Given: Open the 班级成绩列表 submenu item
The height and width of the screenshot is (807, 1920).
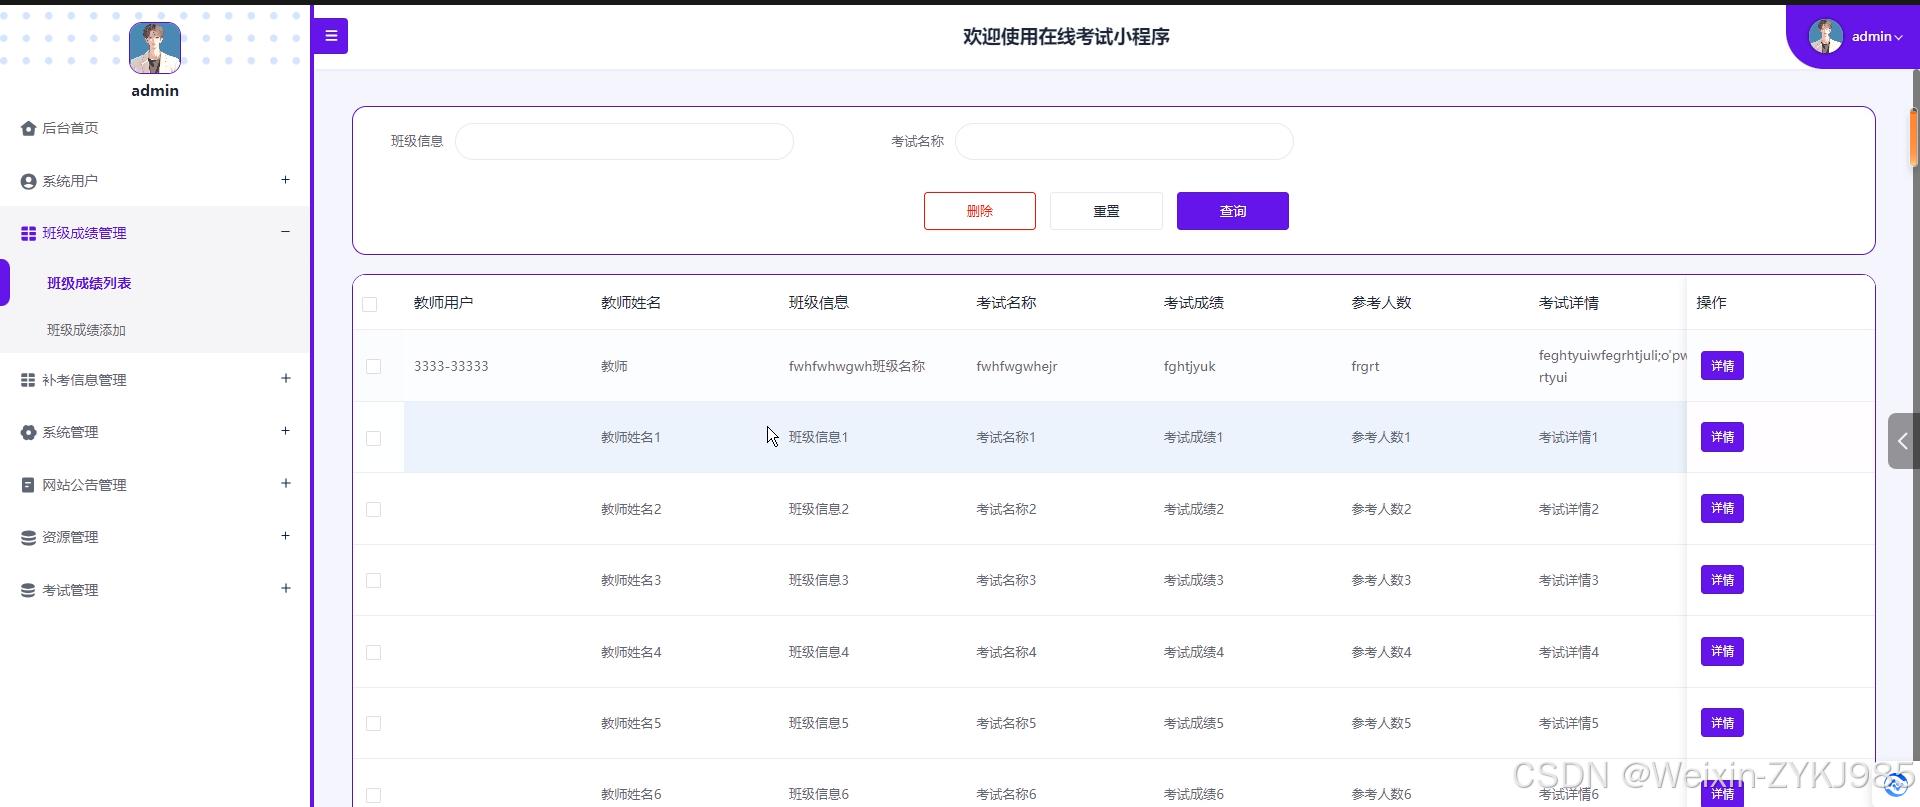Looking at the screenshot, I should (89, 283).
